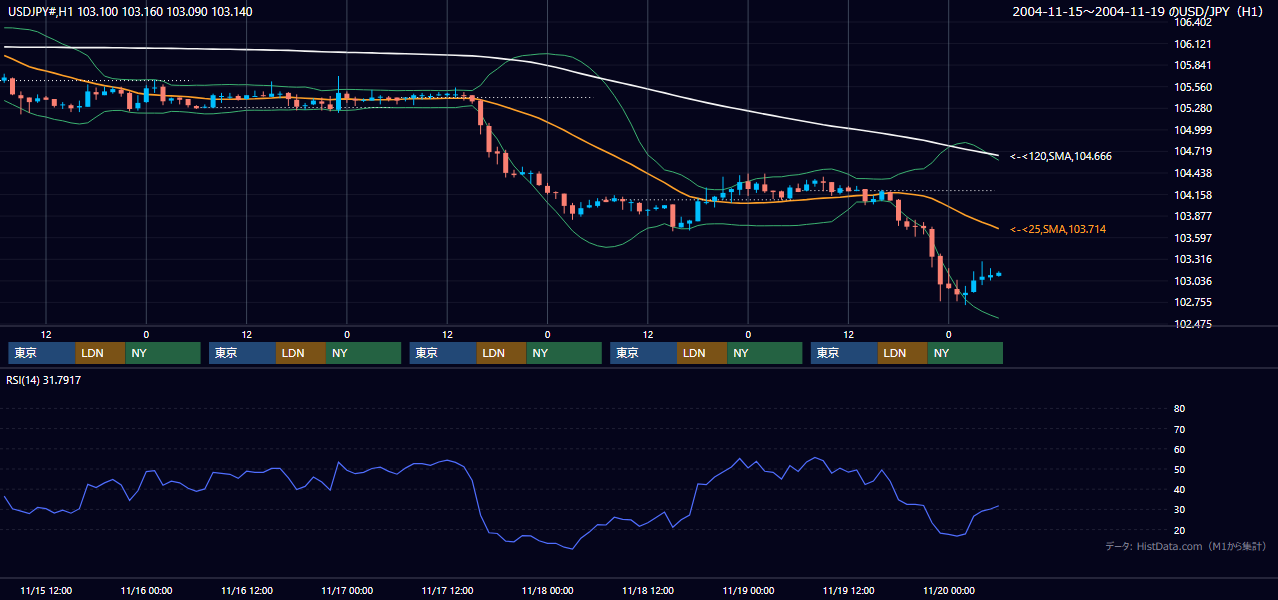Viewport: 1278px width, 600px height.
Task: Click price axis value 103.316
Action: point(1191,259)
